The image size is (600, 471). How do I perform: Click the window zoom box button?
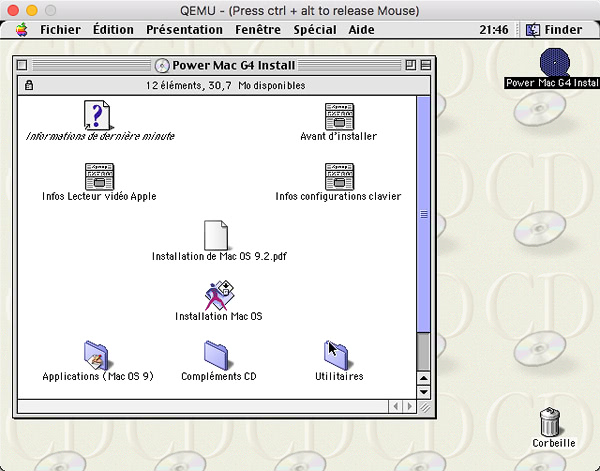click(x=411, y=65)
